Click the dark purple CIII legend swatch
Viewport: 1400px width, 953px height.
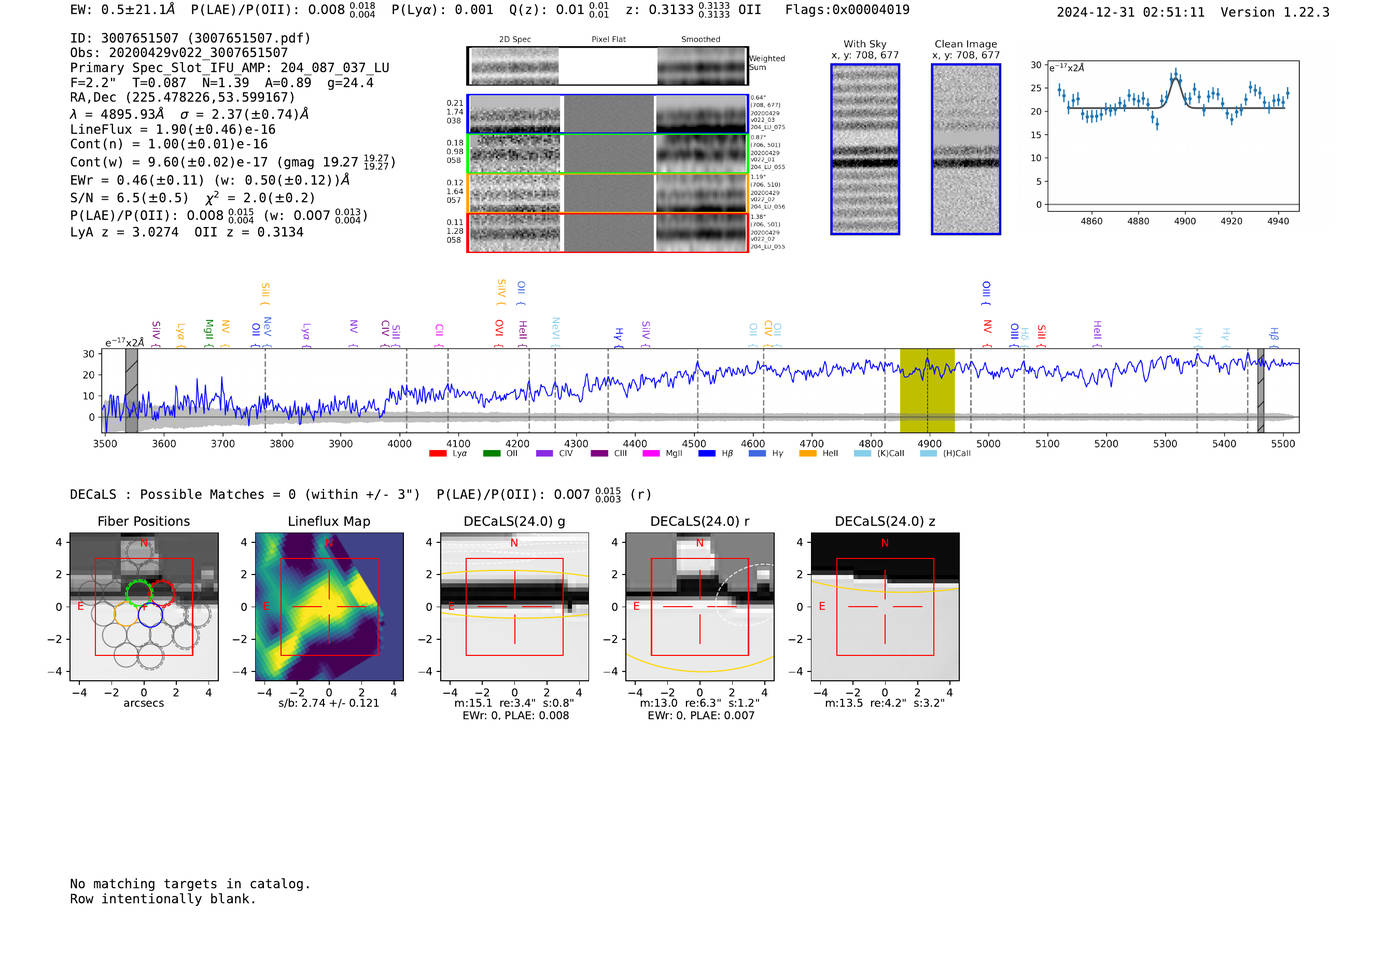[x=599, y=454]
